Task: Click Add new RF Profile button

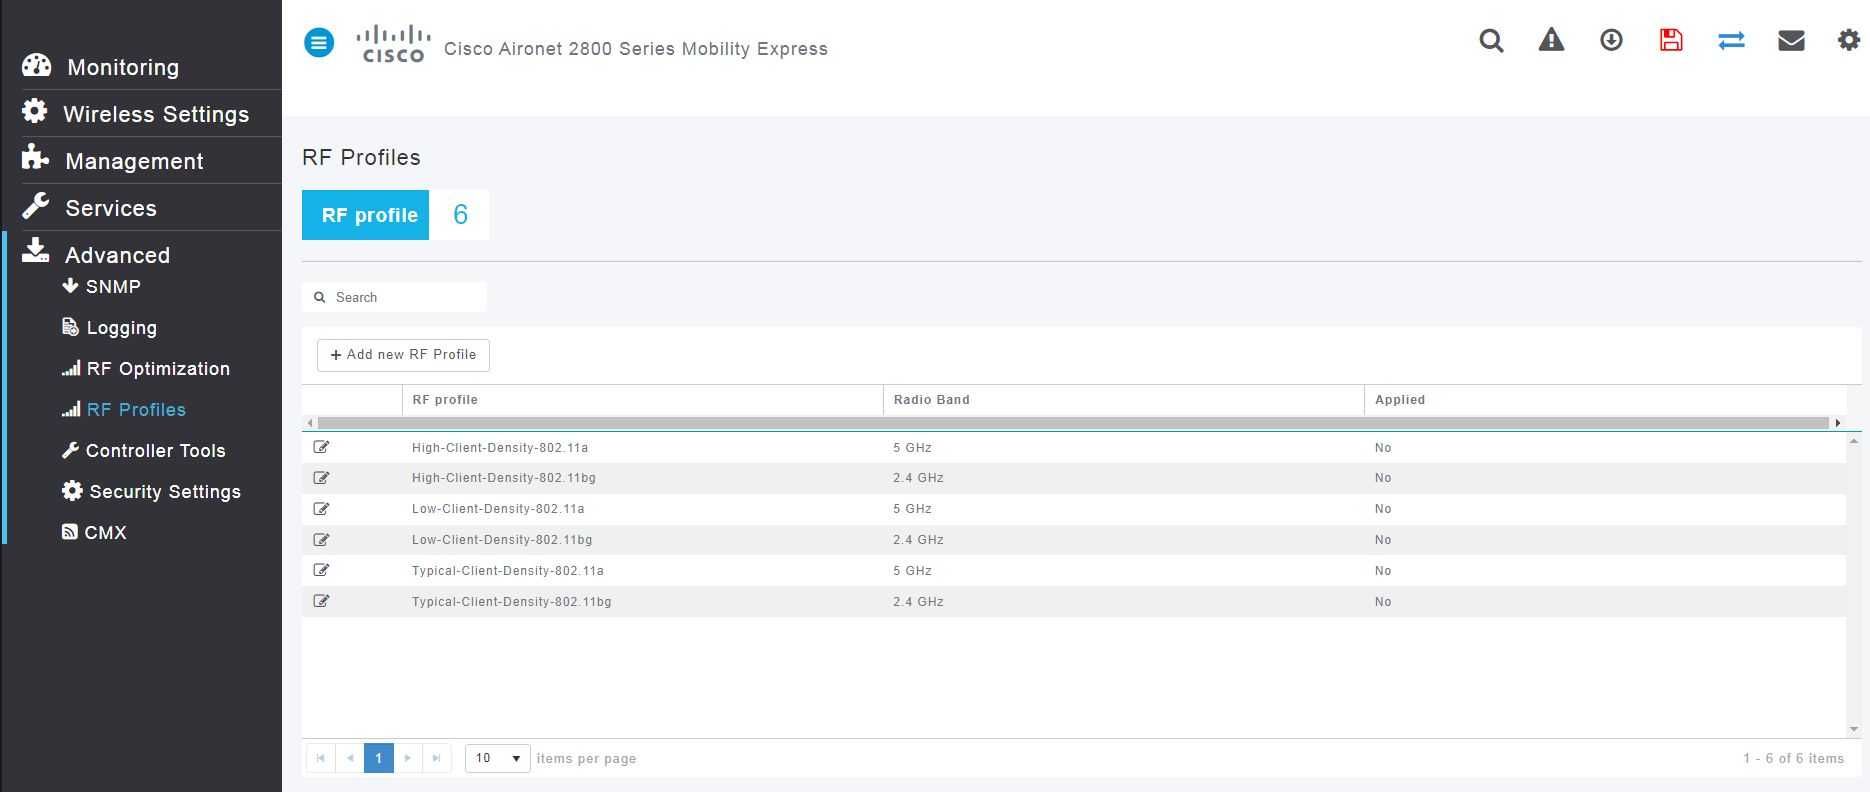Action: 403,355
